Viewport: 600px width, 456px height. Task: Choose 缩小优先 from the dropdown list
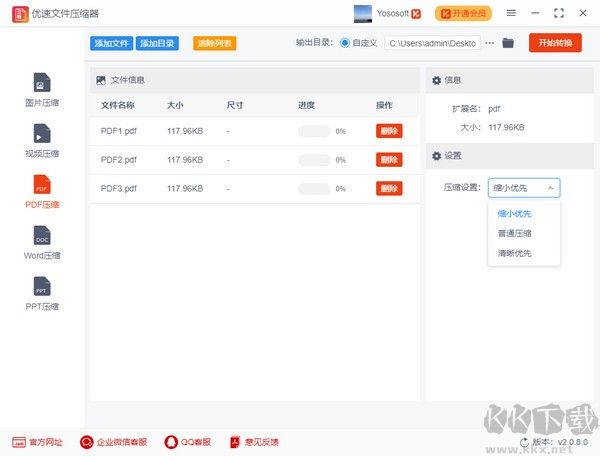pos(515,213)
